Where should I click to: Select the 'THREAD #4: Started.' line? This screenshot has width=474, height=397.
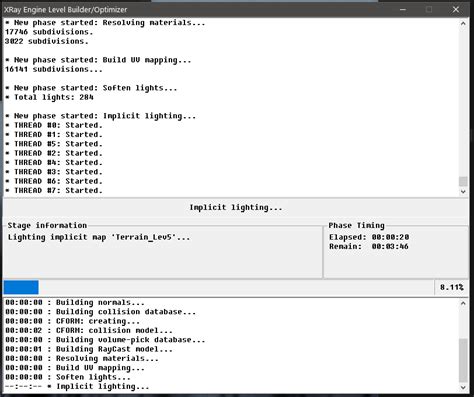pyautogui.click(x=54, y=163)
